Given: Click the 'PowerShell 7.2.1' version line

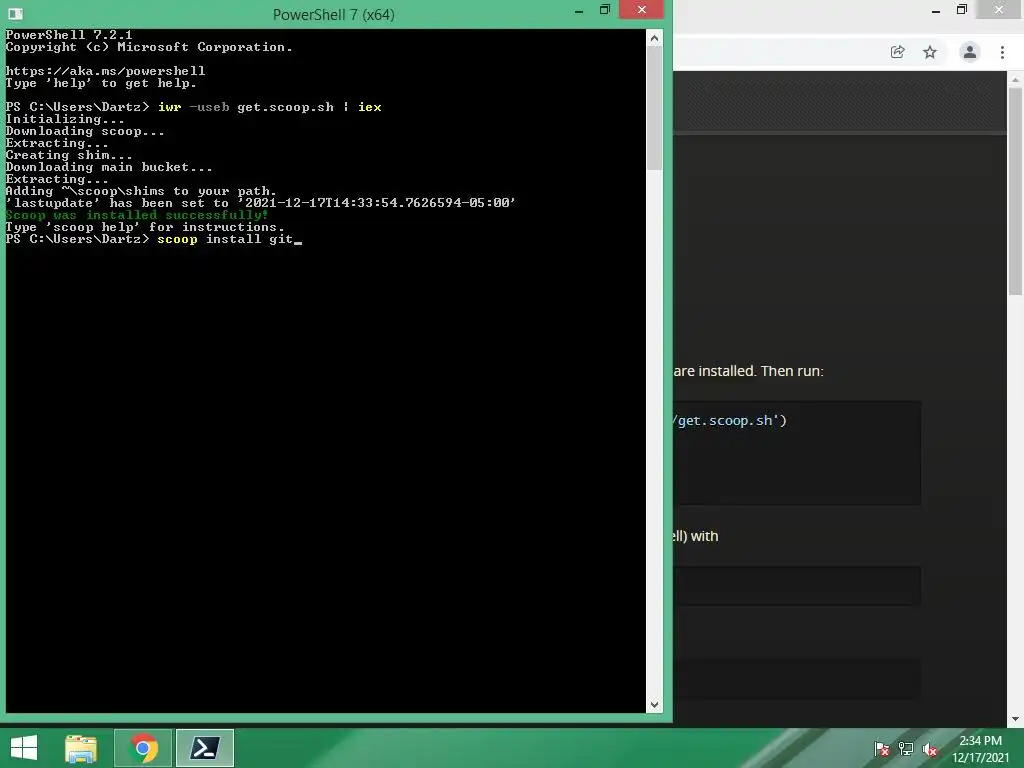Looking at the screenshot, I should (x=69, y=35).
